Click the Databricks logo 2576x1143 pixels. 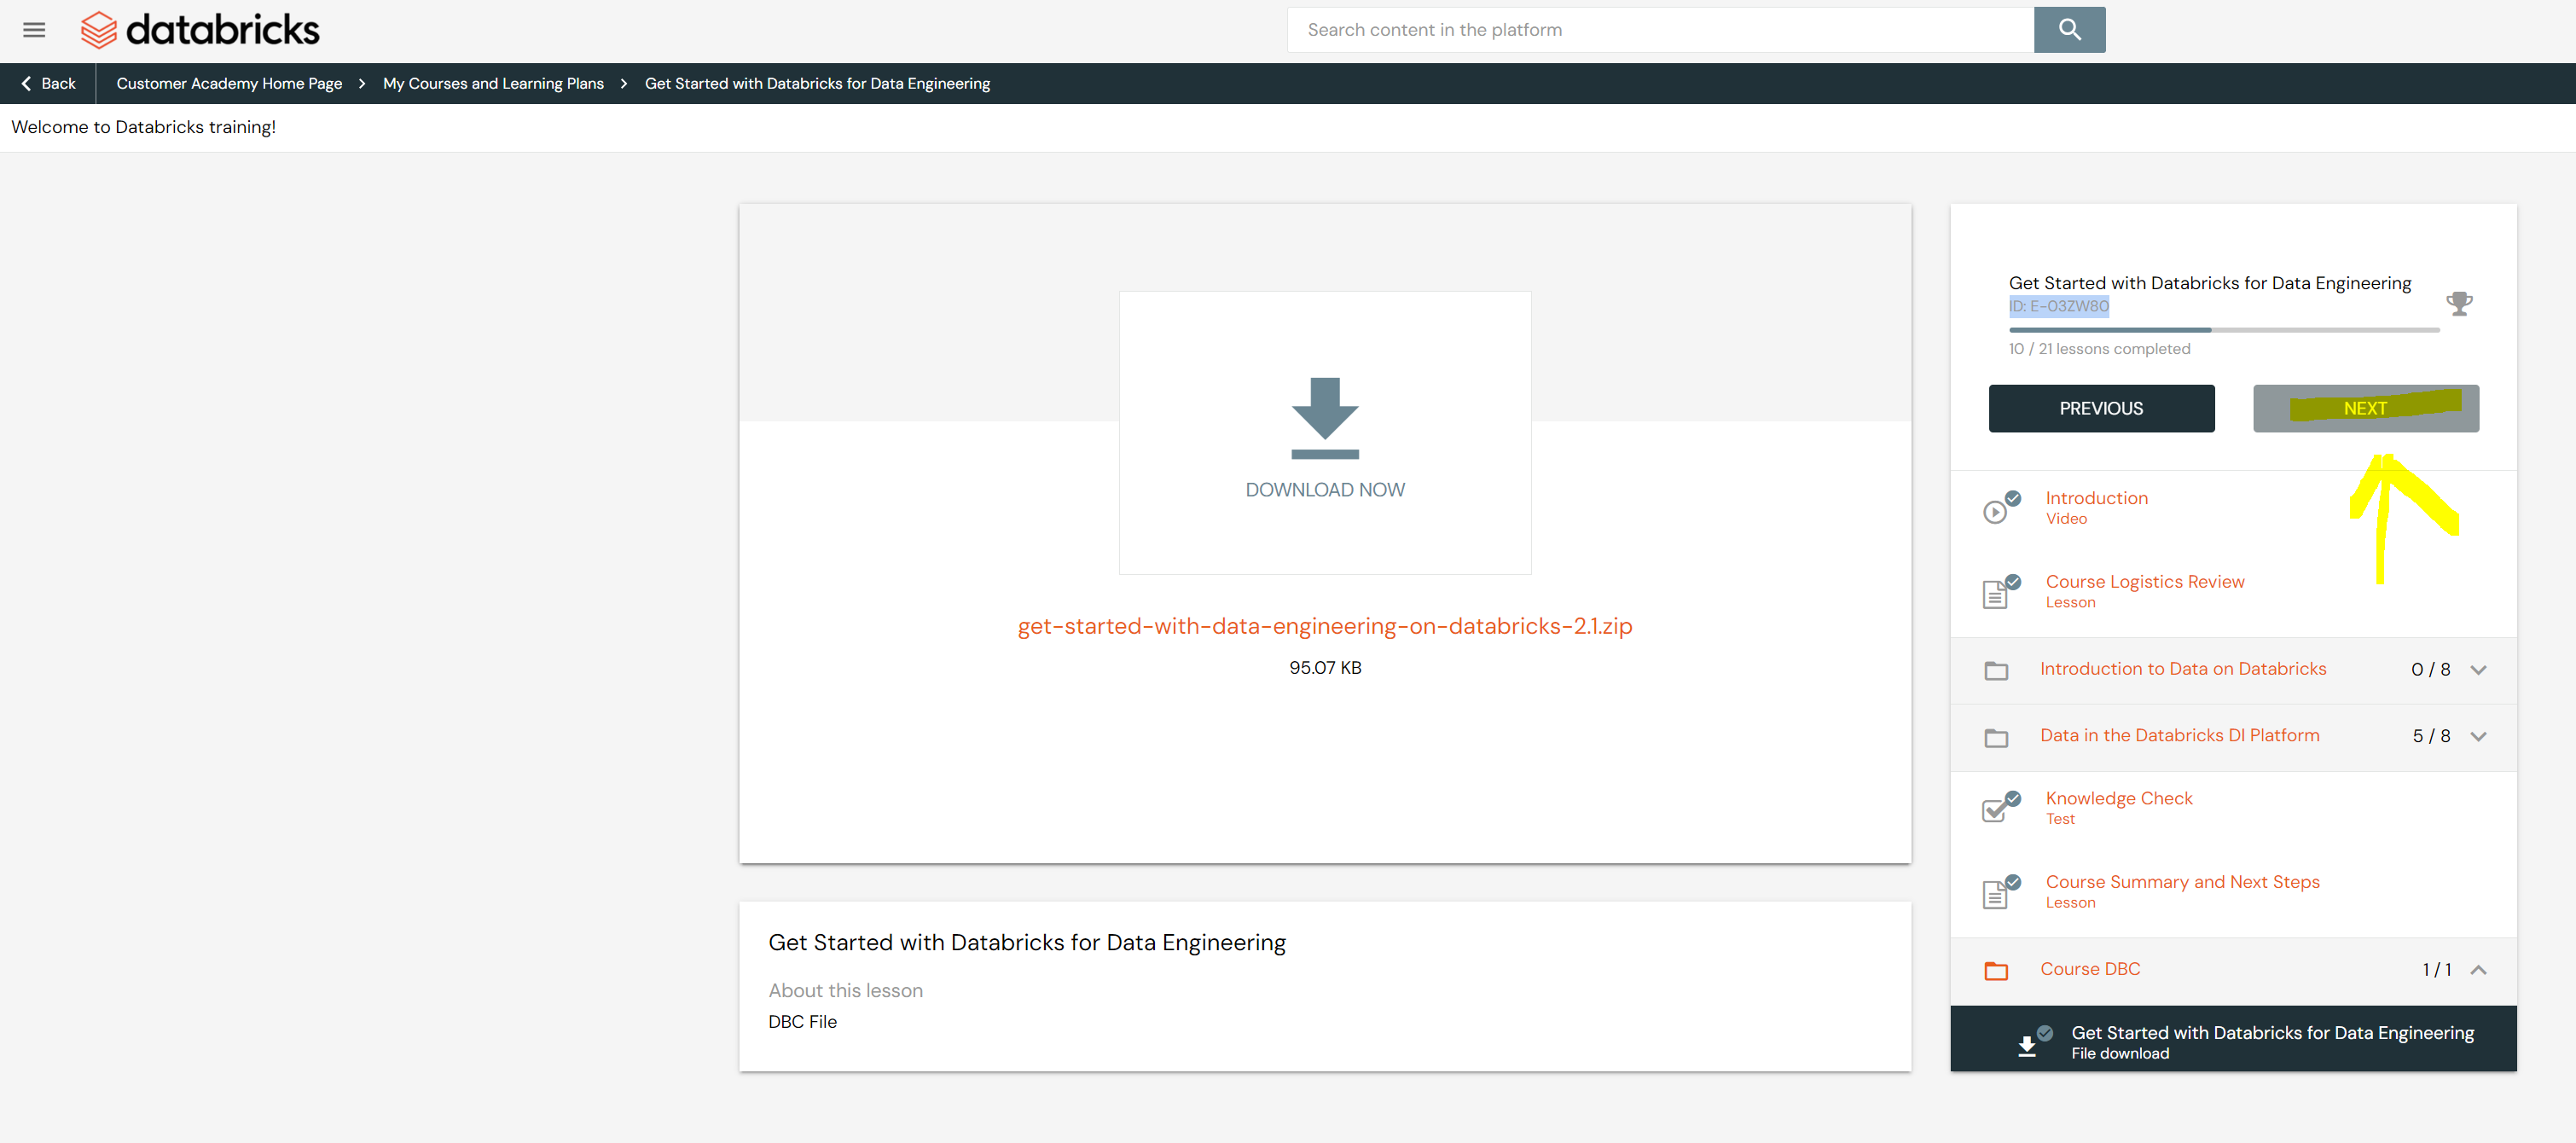click(199, 29)
